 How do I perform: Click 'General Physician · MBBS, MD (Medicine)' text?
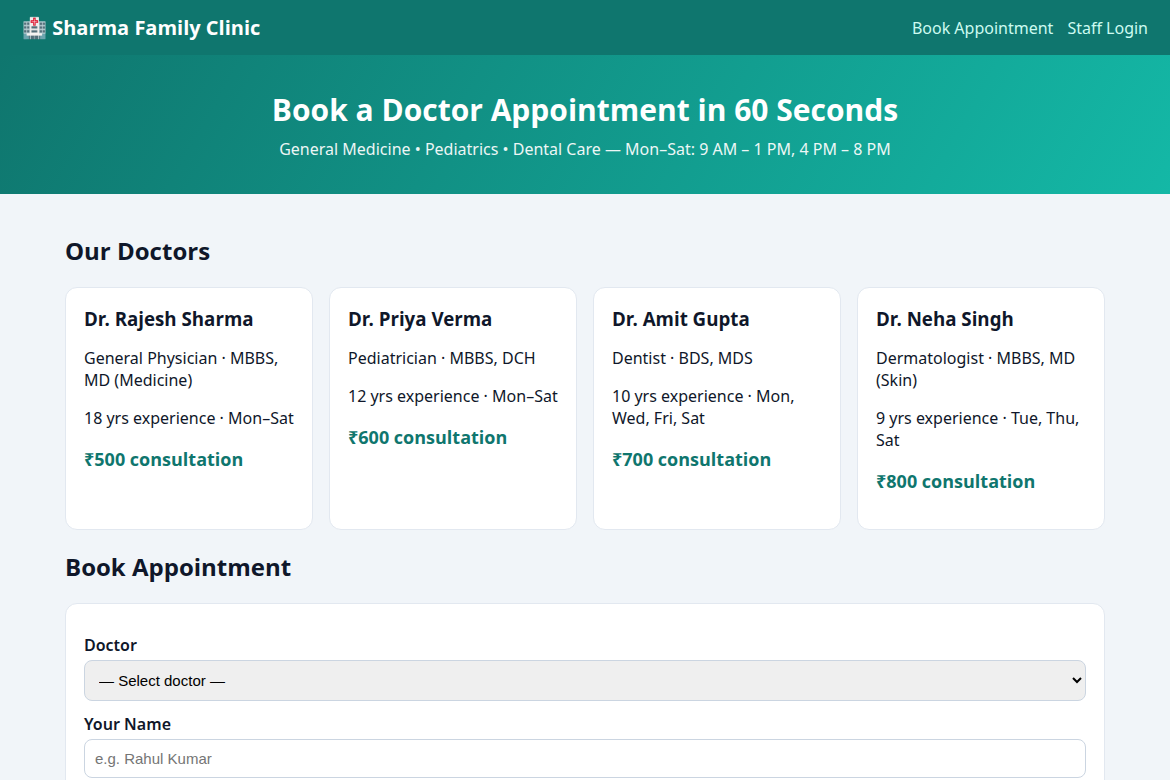point(181,369)
